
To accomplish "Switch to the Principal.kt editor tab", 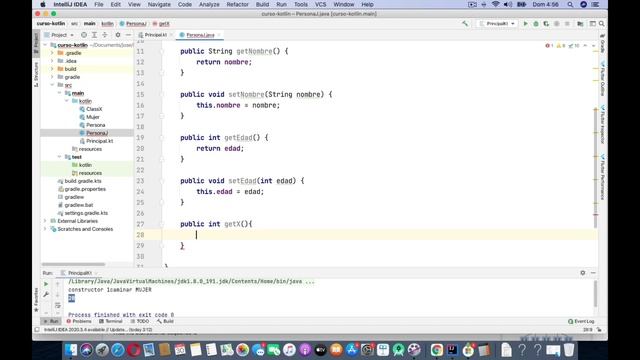I will [x=156, y=35].
